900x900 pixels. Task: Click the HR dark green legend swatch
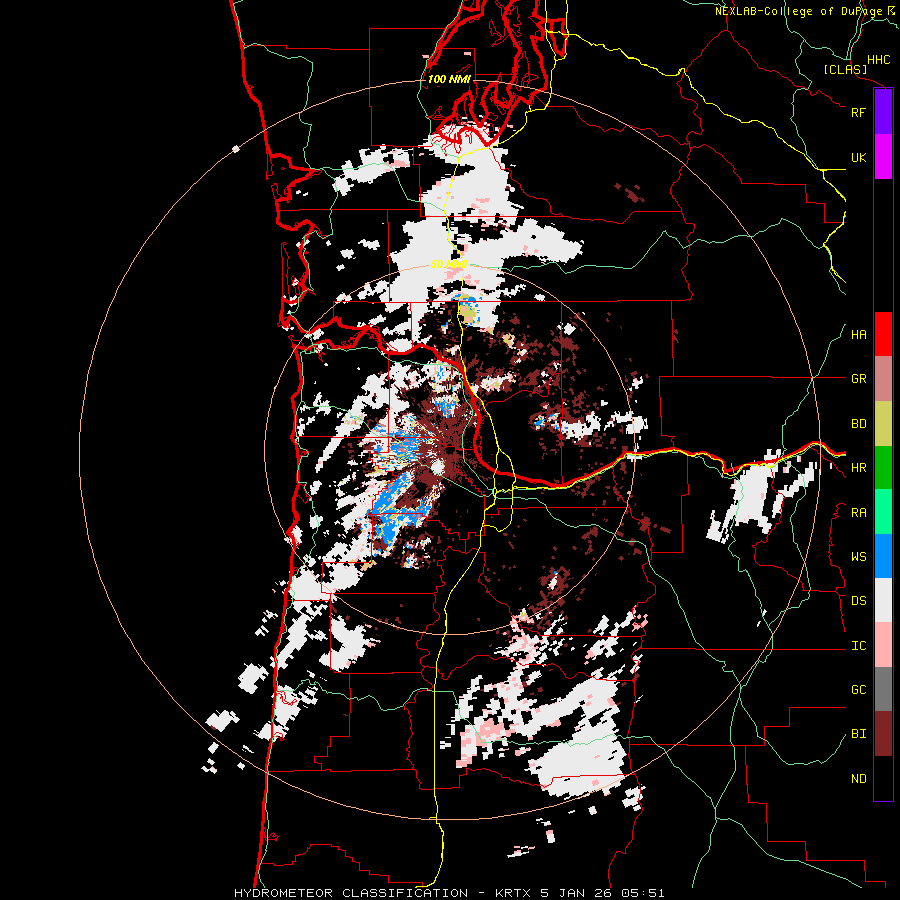click(883, 468)
